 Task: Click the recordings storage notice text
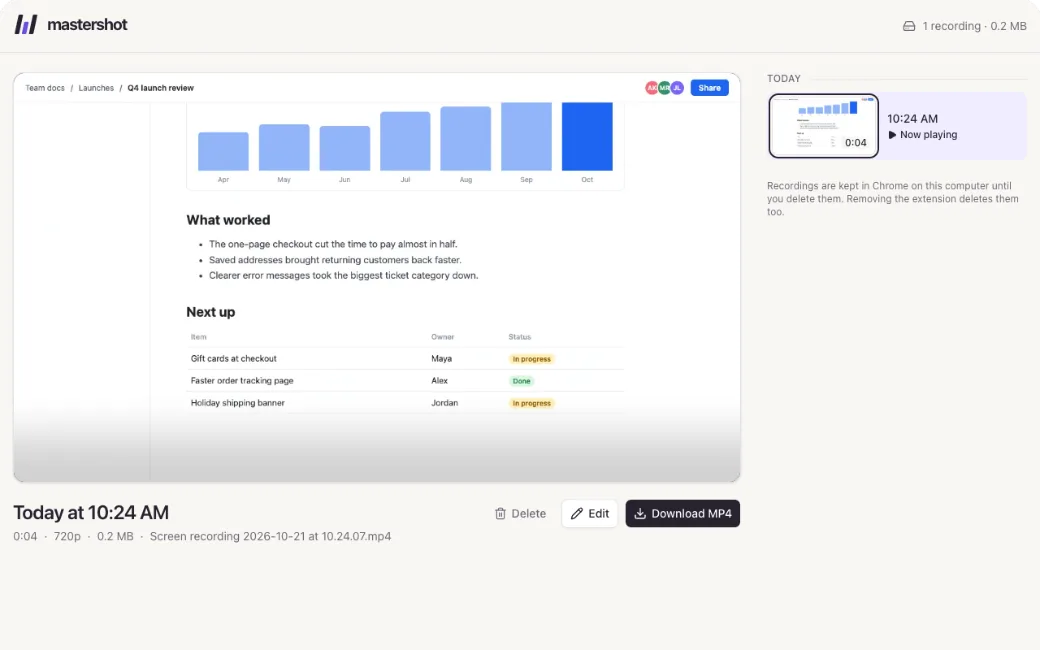click(x=893, y=198)
